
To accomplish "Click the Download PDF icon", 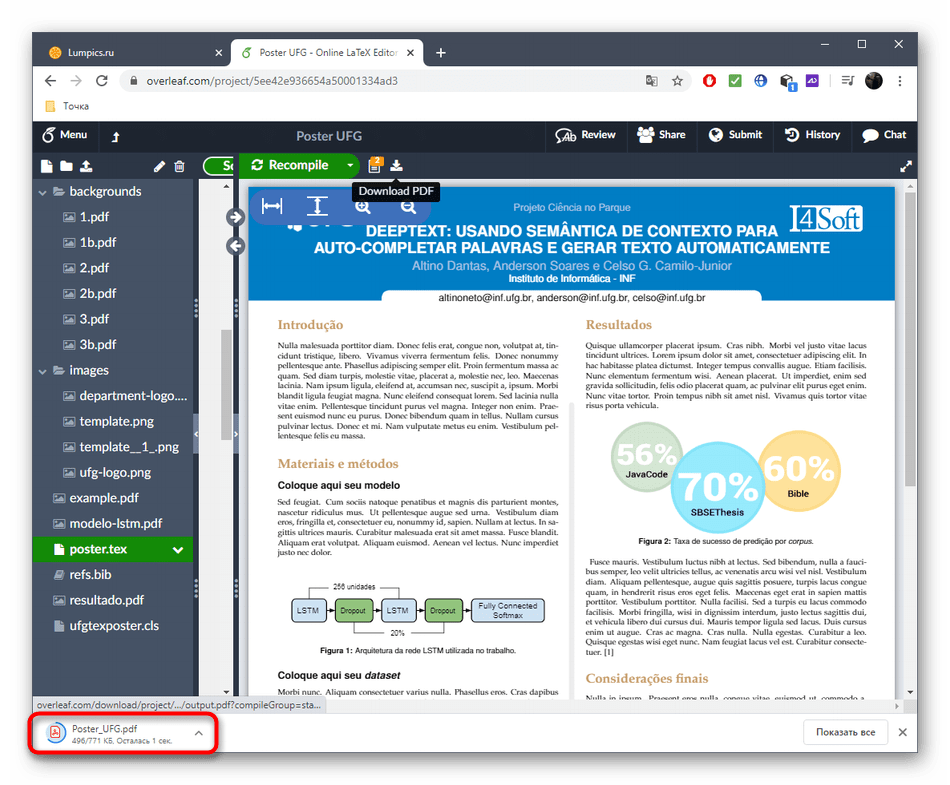I will [x=396, y=165].
